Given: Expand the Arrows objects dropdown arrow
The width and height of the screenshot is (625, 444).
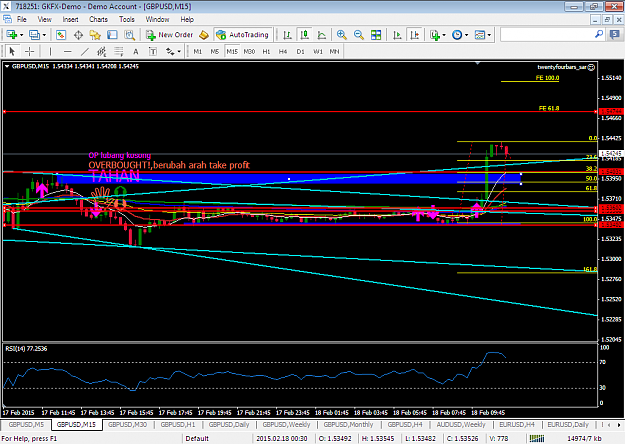Looking at the screenshot, I should tap(179, 51).
